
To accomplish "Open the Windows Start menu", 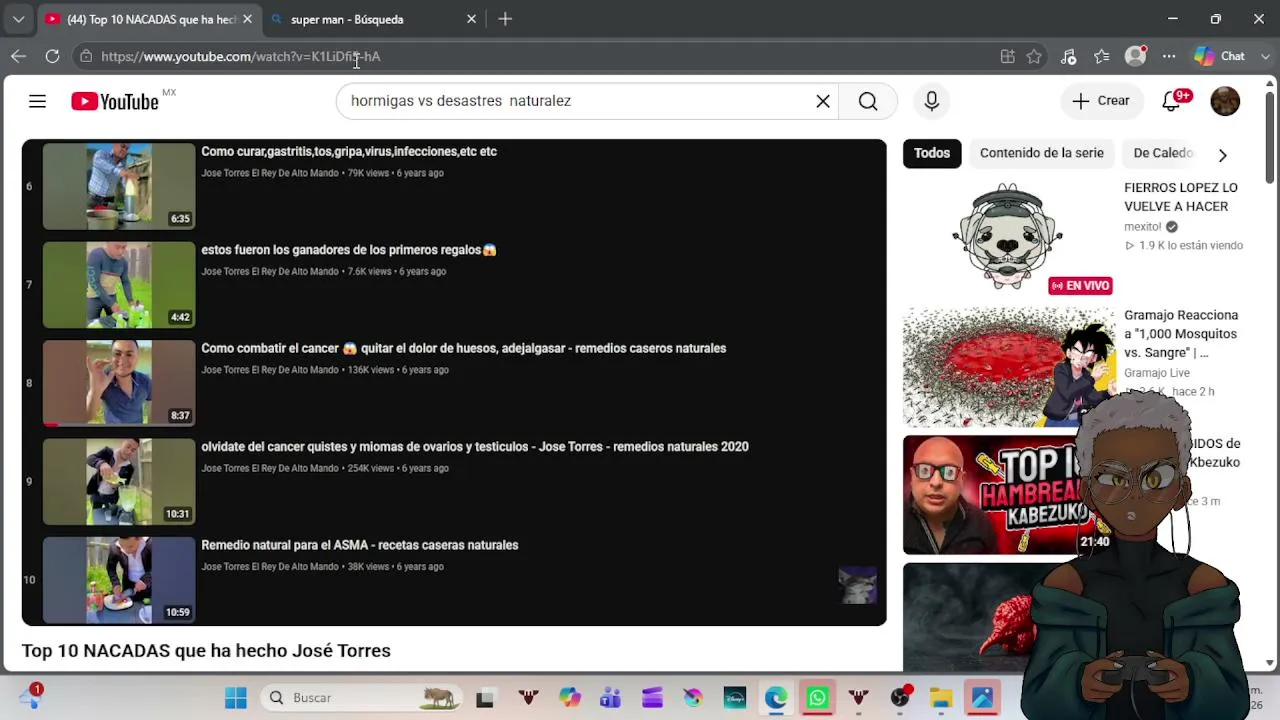I will pos(236,698).
